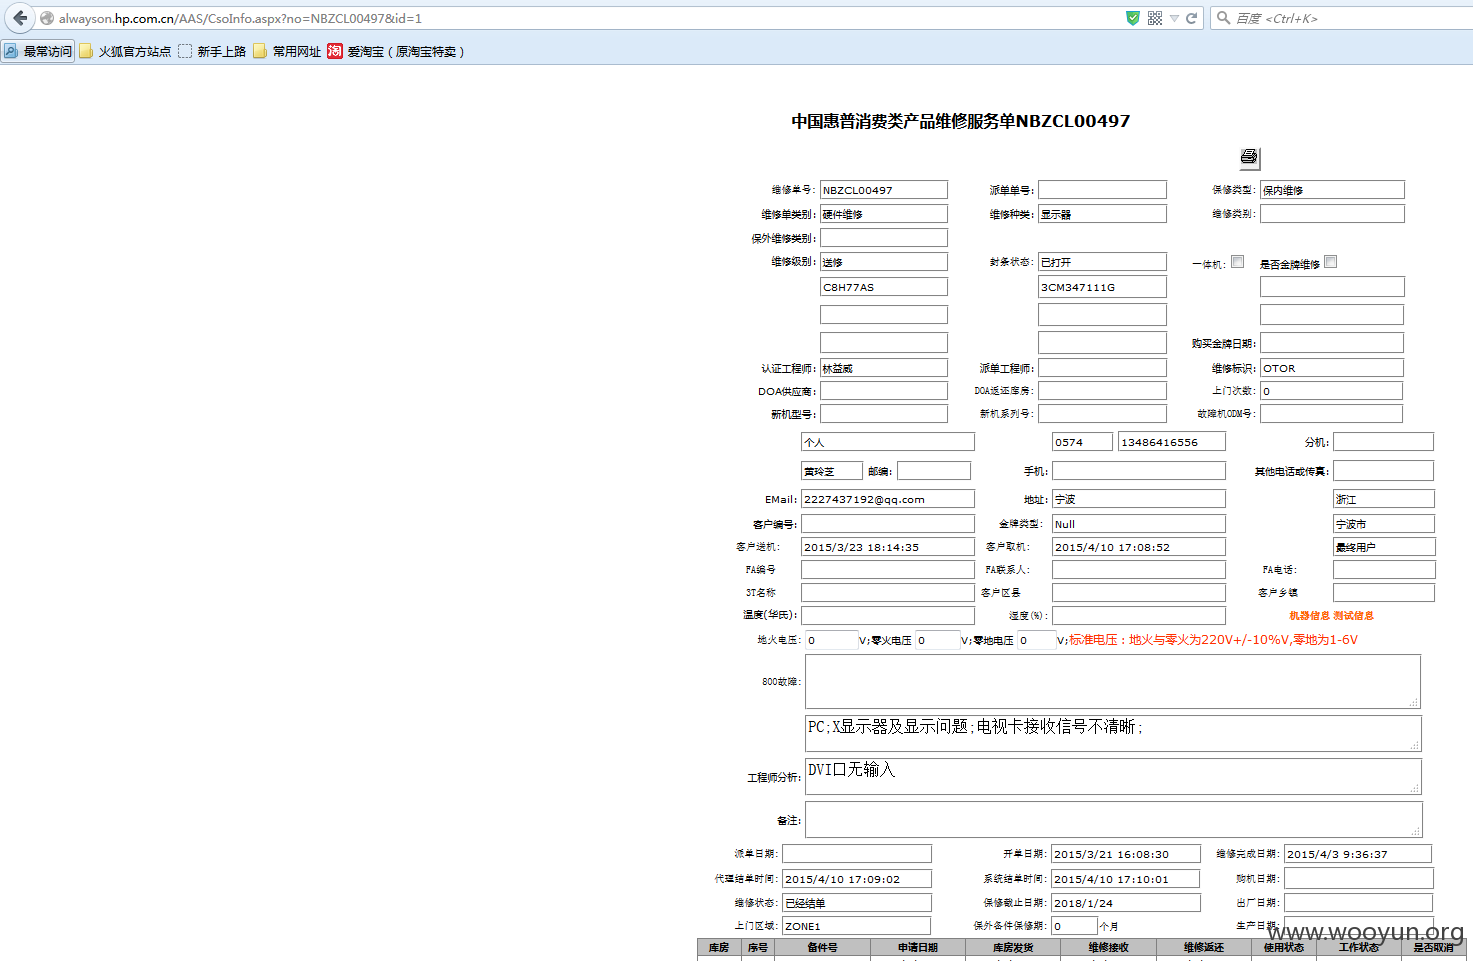
Task: Open the 最常访问 bookmark button
Action: tap(38, 51)
